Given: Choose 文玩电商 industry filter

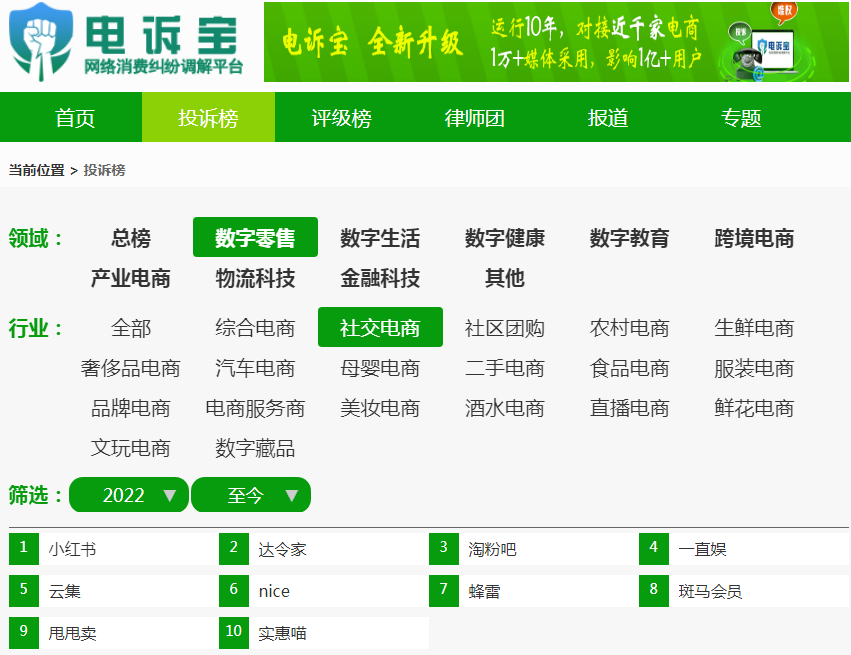Looking at the screenshot, I should click(131, 448).
